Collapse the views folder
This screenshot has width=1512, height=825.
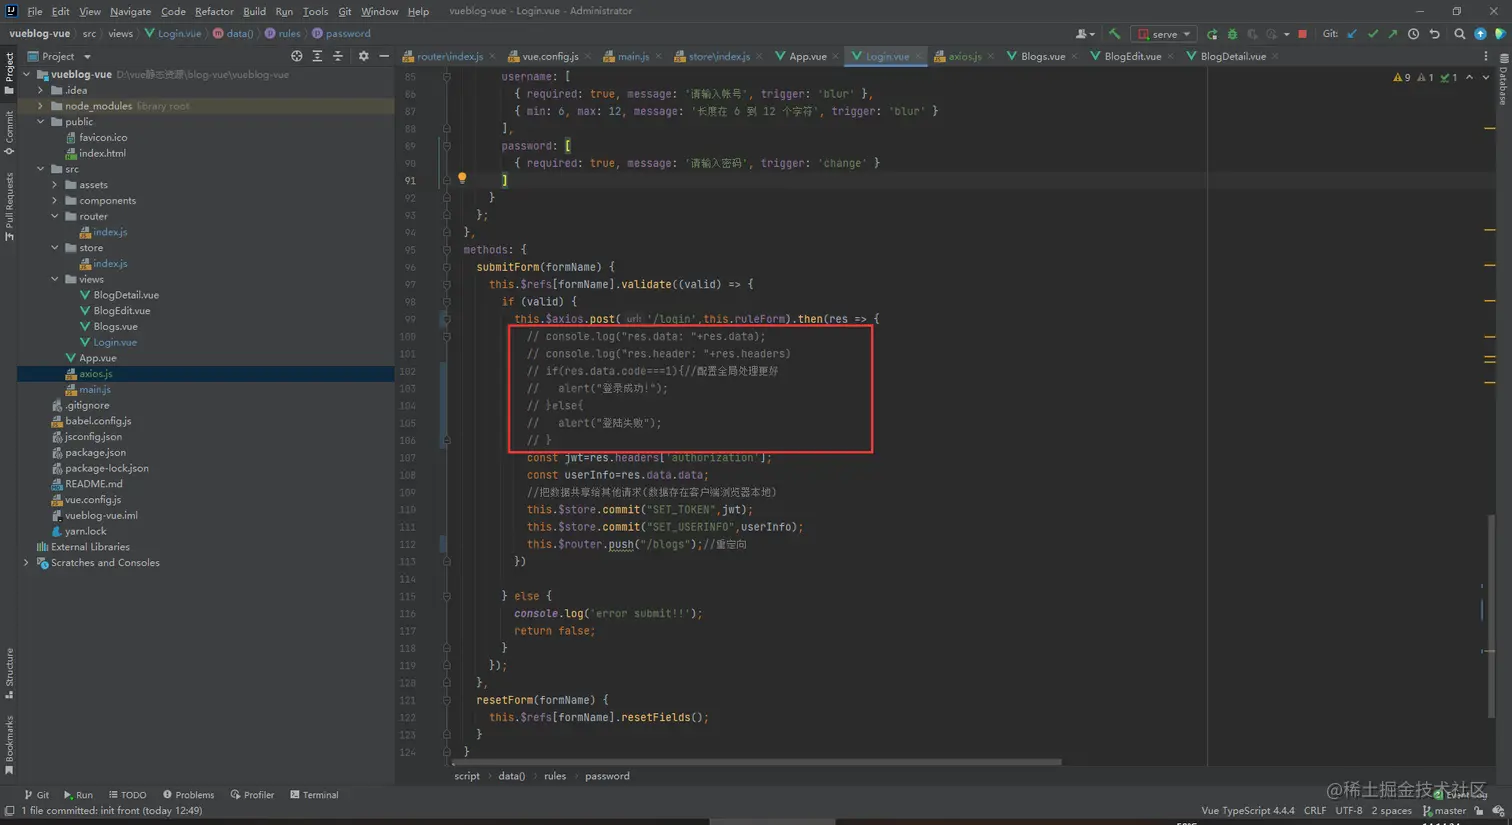(x=55, y=279)
